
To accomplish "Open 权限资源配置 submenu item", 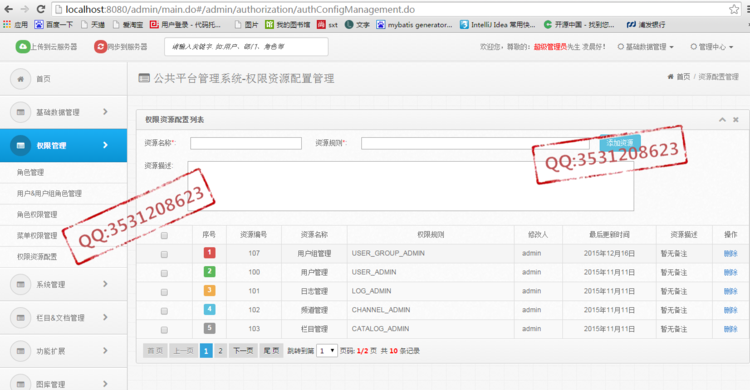I will point(37,256).
